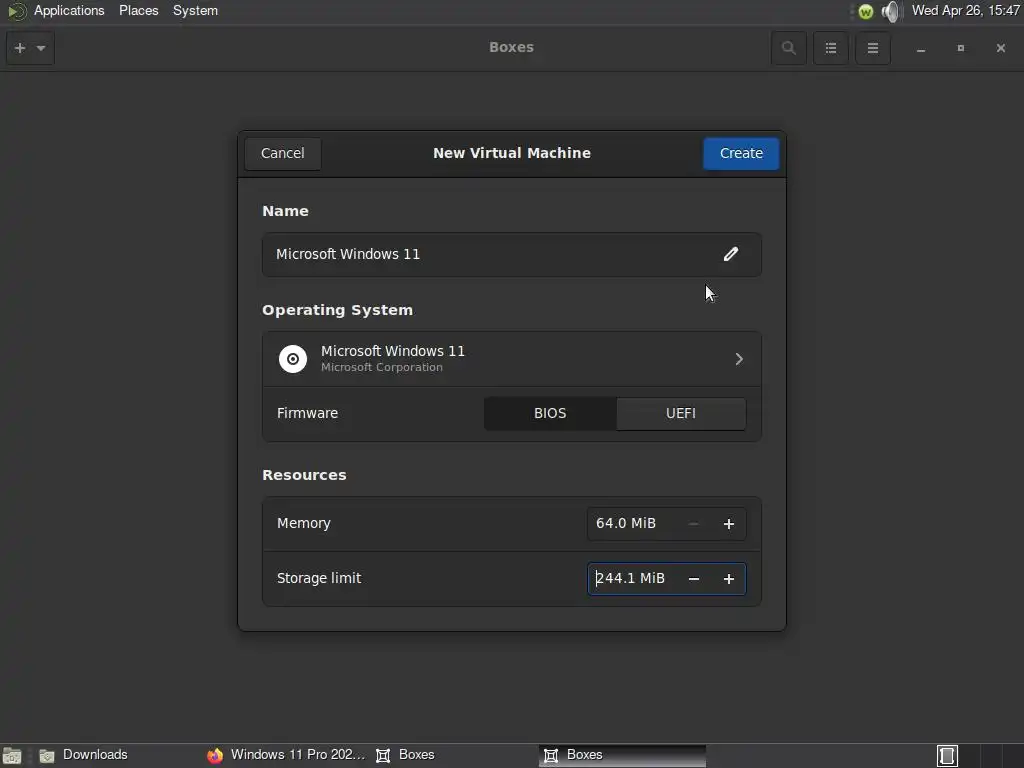Open the System menu
1024x768 pixels.
pyautogui.click(x=195, y=10)
